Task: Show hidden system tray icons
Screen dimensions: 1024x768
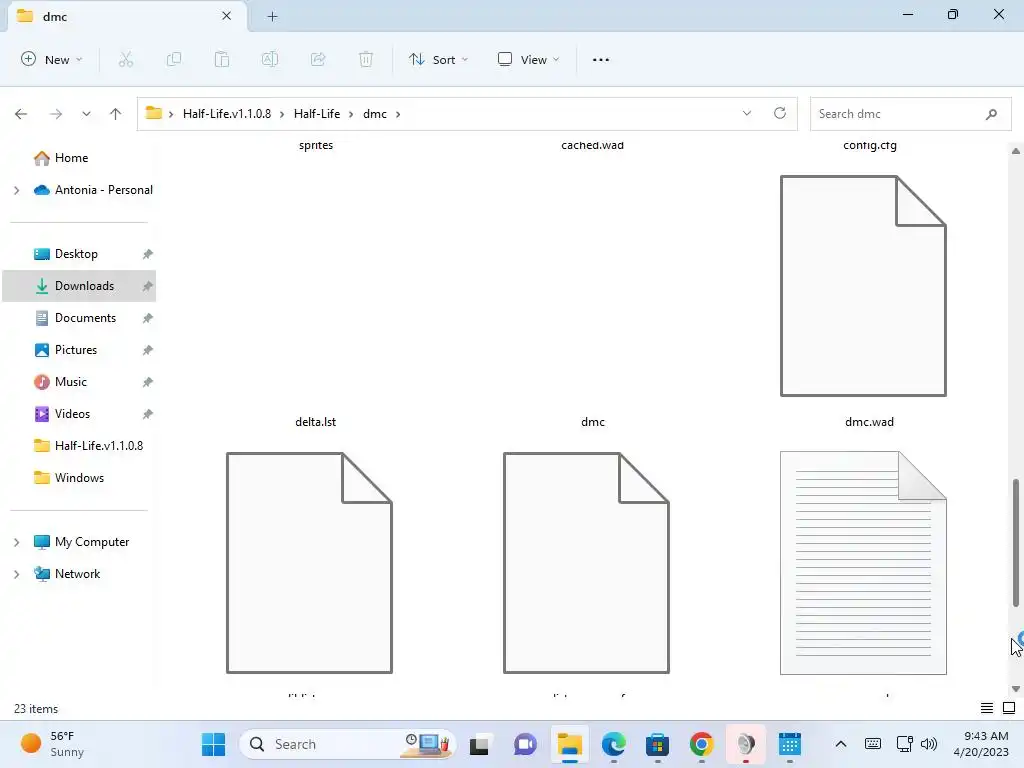Action: pyautogui.click(x=841, y=744)
